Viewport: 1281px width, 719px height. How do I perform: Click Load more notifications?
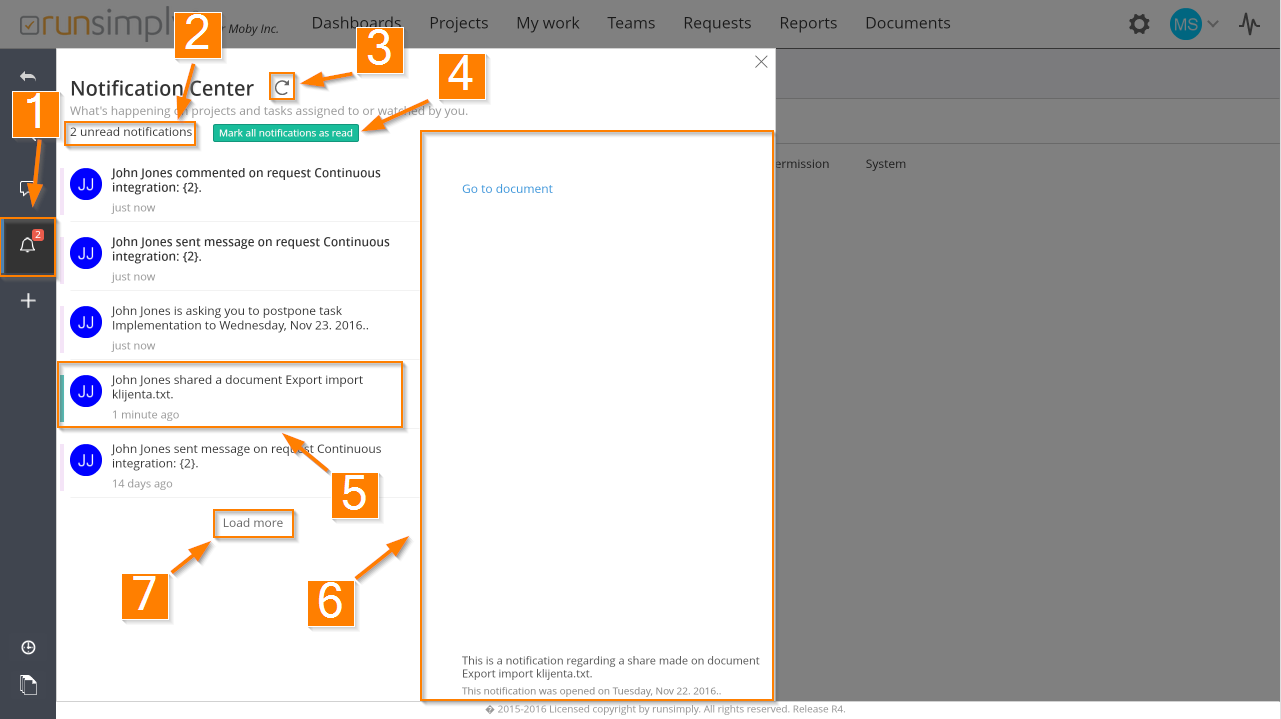253,523
